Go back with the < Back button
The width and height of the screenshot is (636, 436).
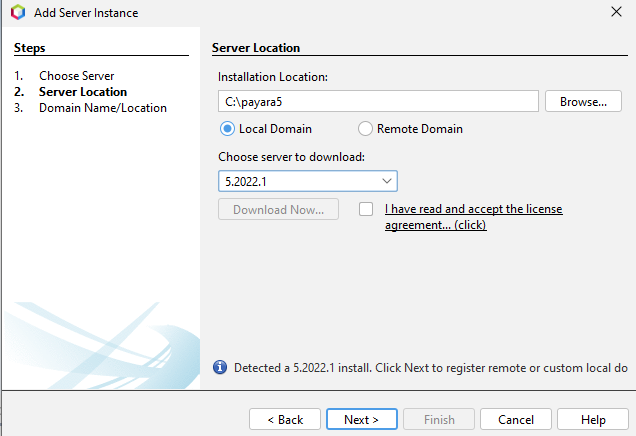tap(285, 419)
